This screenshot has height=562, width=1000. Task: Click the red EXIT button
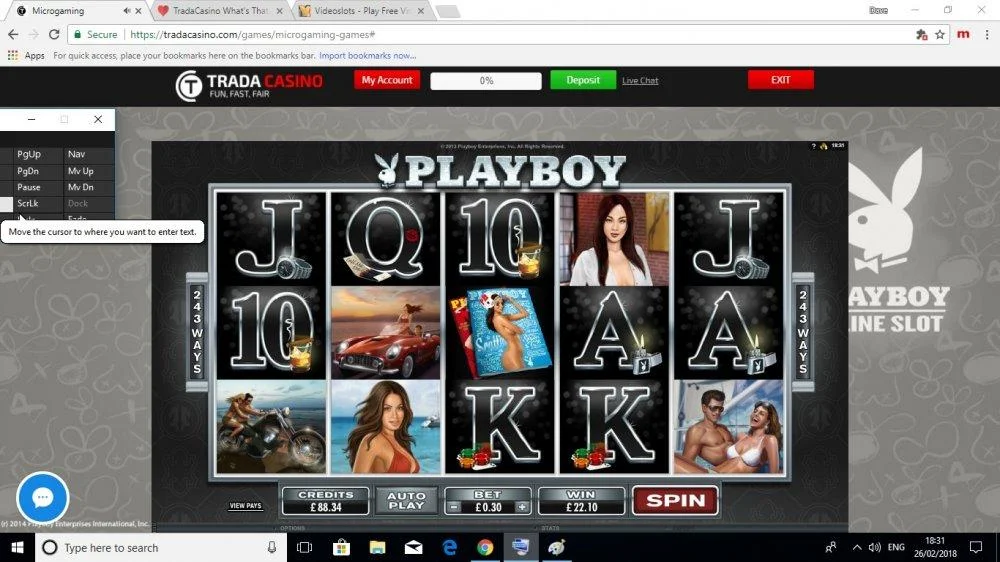[781, 80]
